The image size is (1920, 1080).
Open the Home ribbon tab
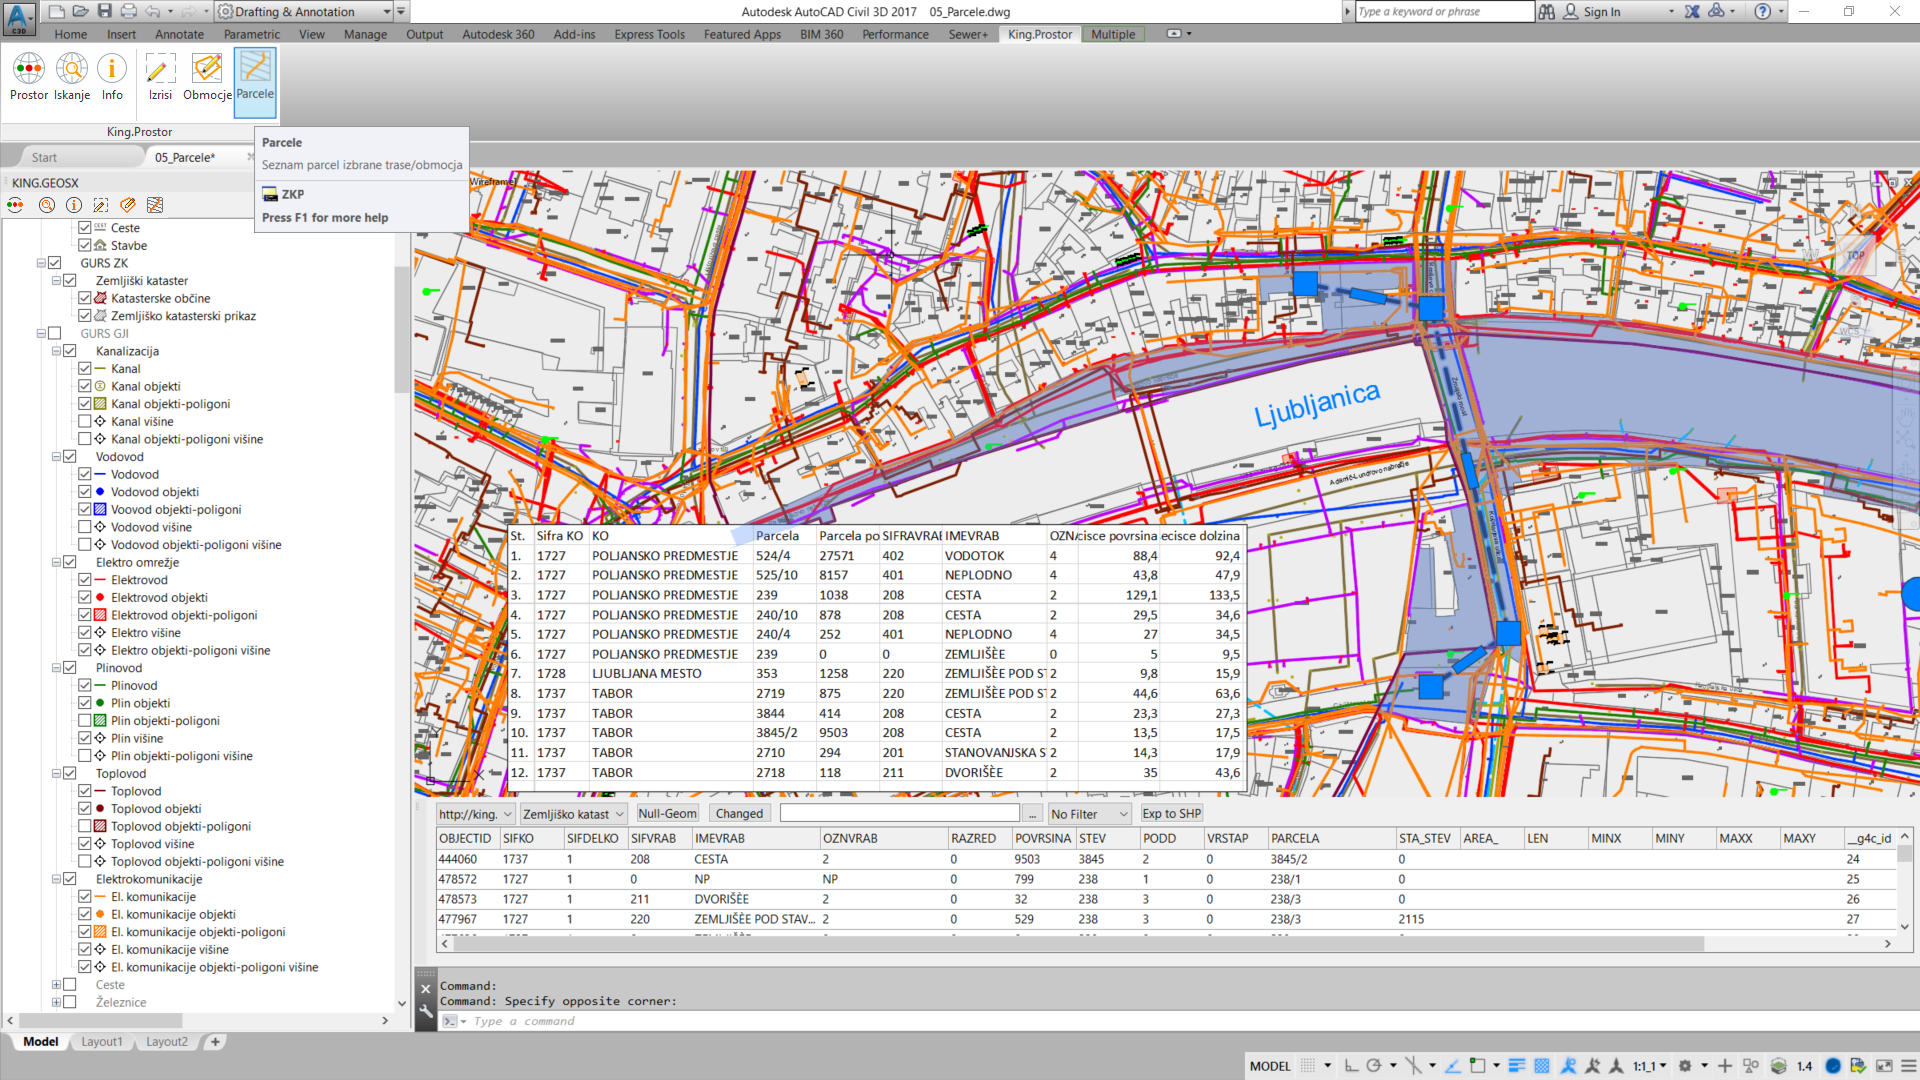click(x=70, y=34)
